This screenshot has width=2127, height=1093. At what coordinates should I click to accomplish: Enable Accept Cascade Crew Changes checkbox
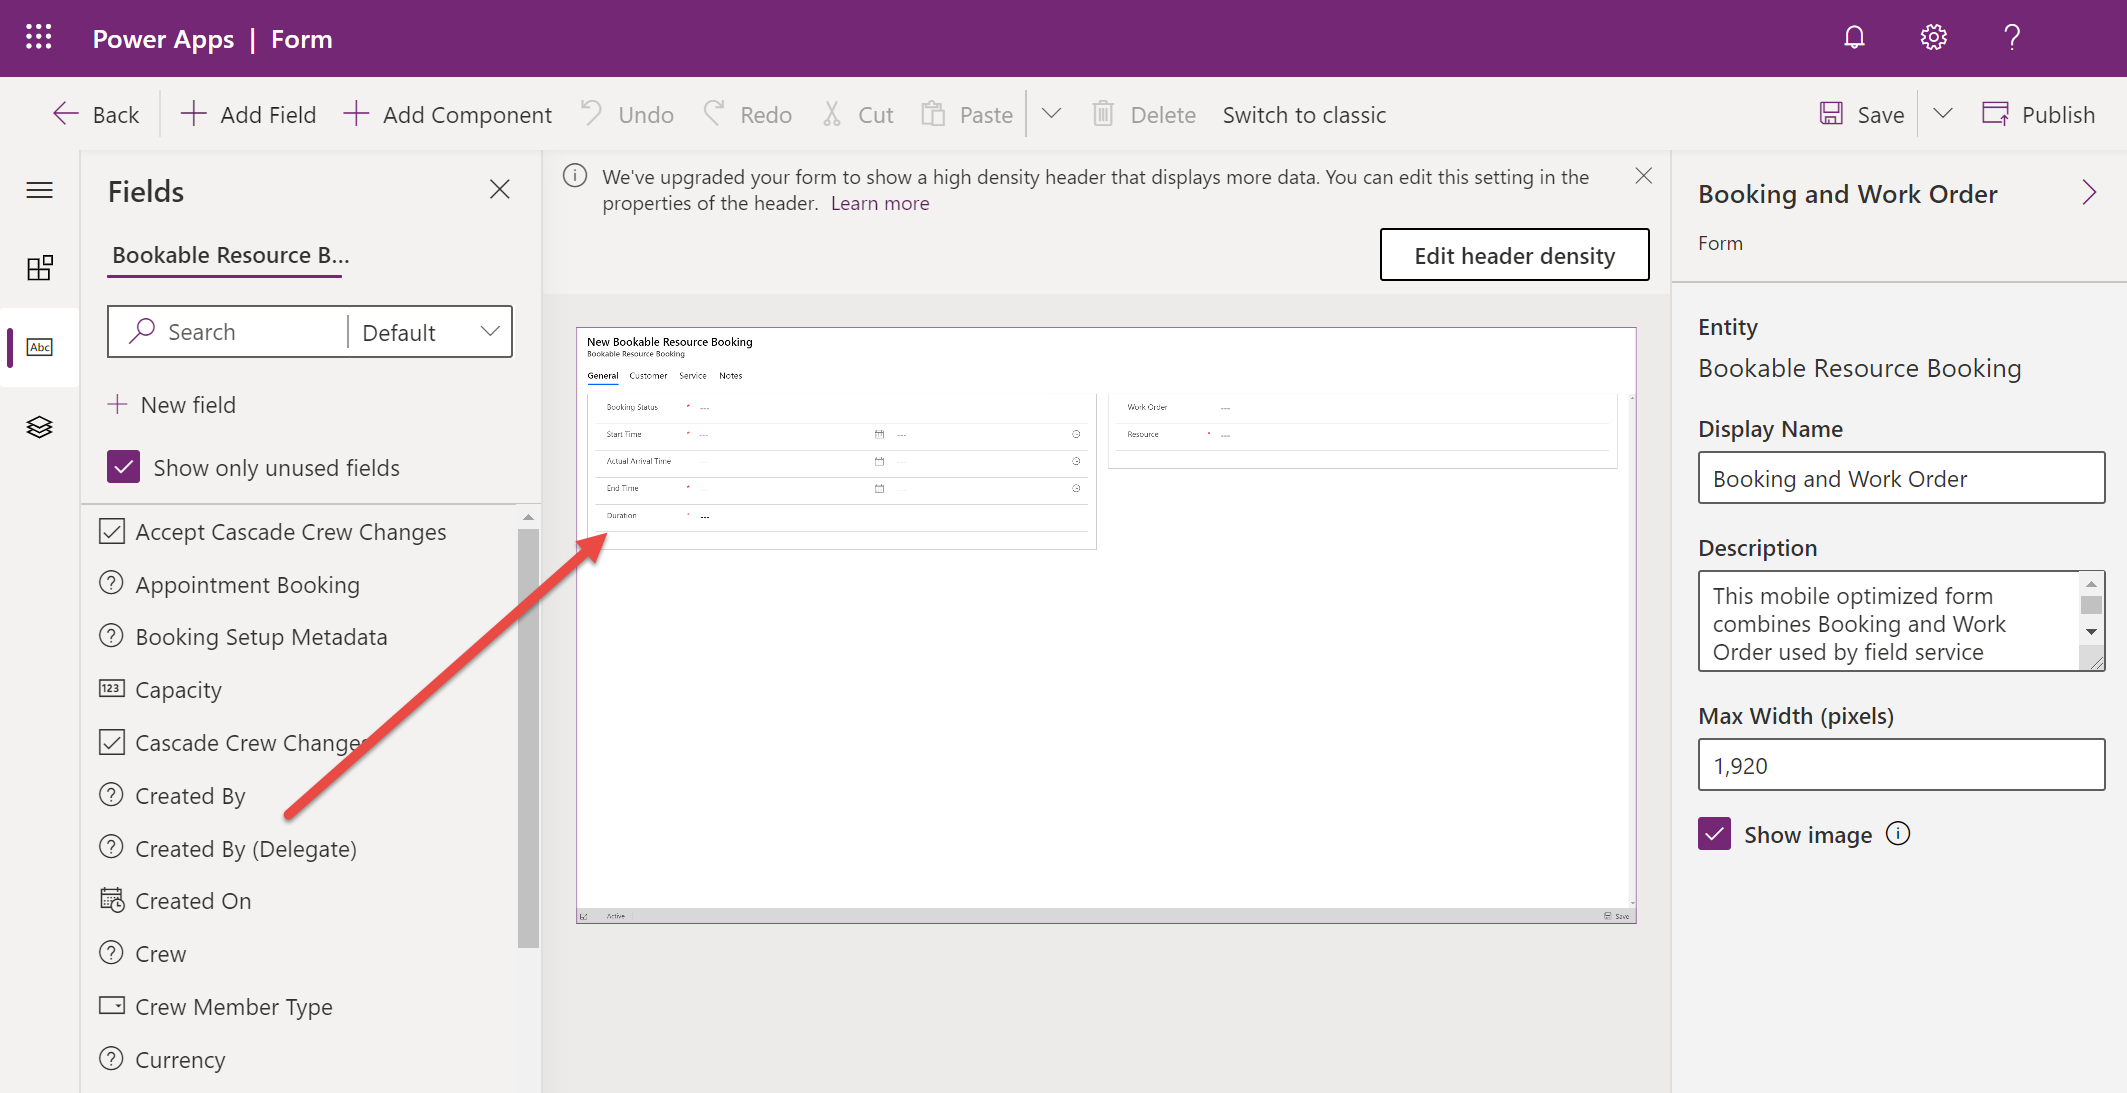click(112, 531)
